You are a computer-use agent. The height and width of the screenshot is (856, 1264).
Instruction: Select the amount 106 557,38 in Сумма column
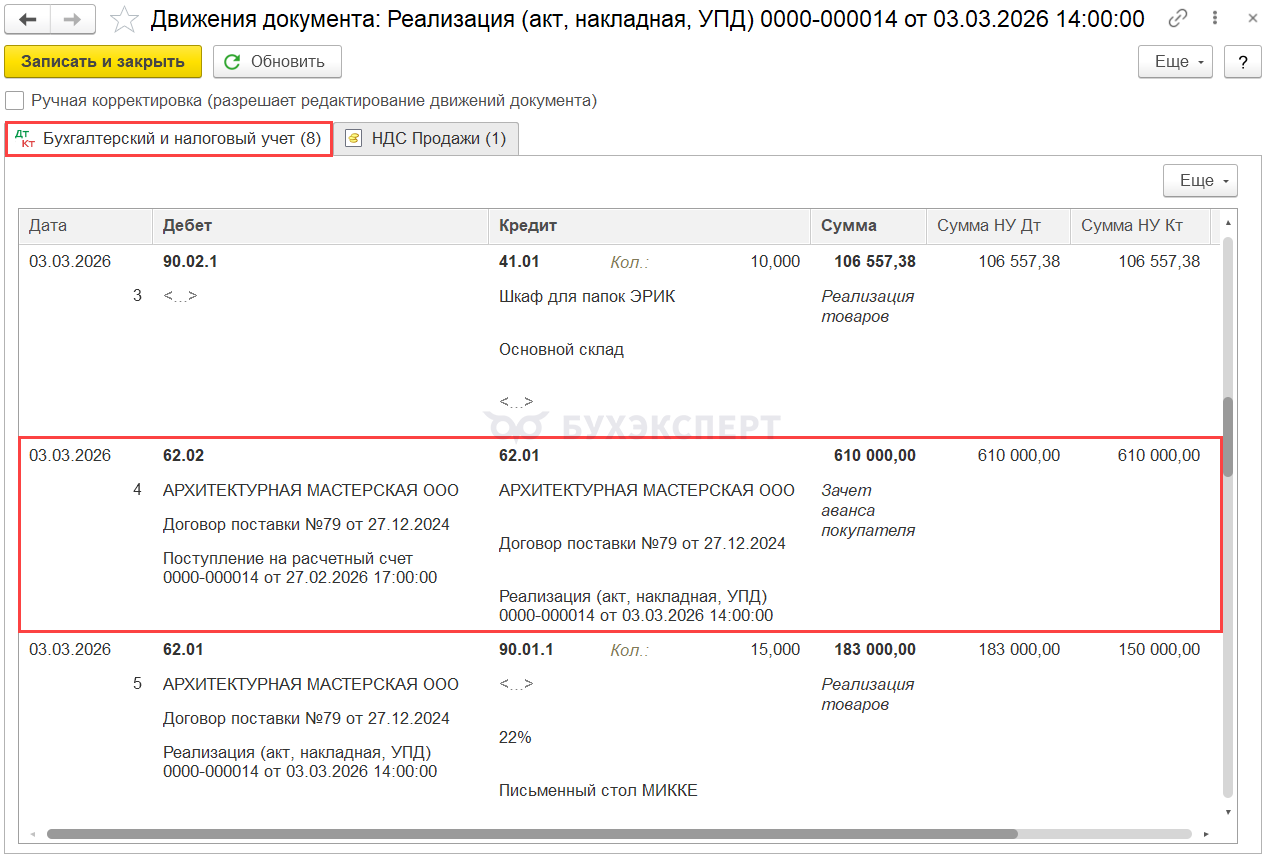click(x=874, y=261)
